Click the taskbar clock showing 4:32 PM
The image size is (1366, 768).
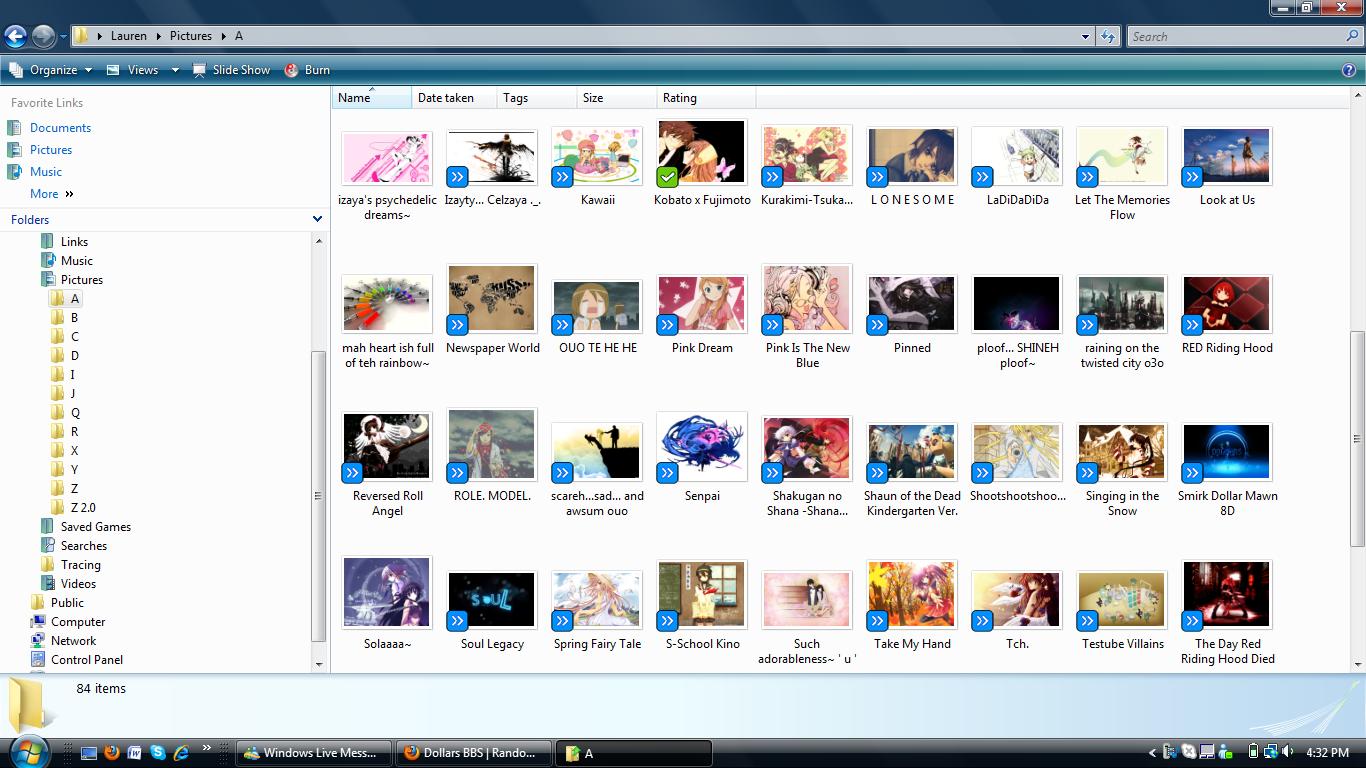pos(1327,752)
